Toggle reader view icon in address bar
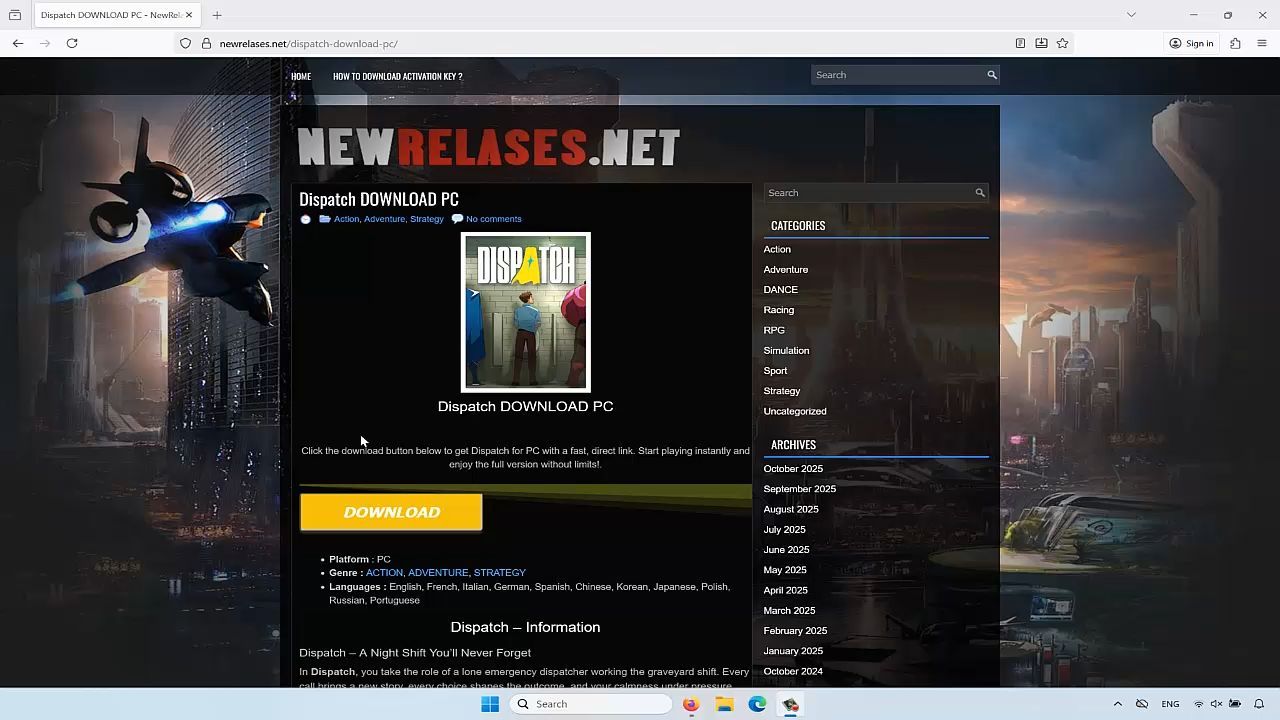 pos(1020,43)
